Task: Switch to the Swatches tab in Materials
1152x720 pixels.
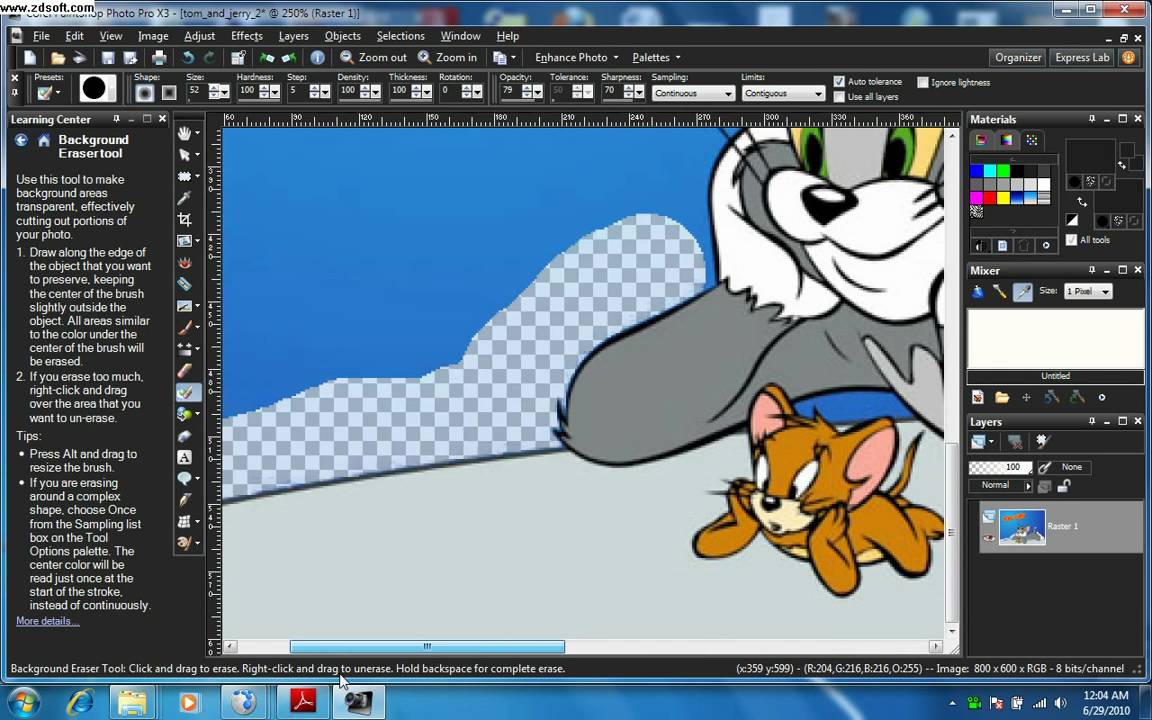Action: 1032,140
